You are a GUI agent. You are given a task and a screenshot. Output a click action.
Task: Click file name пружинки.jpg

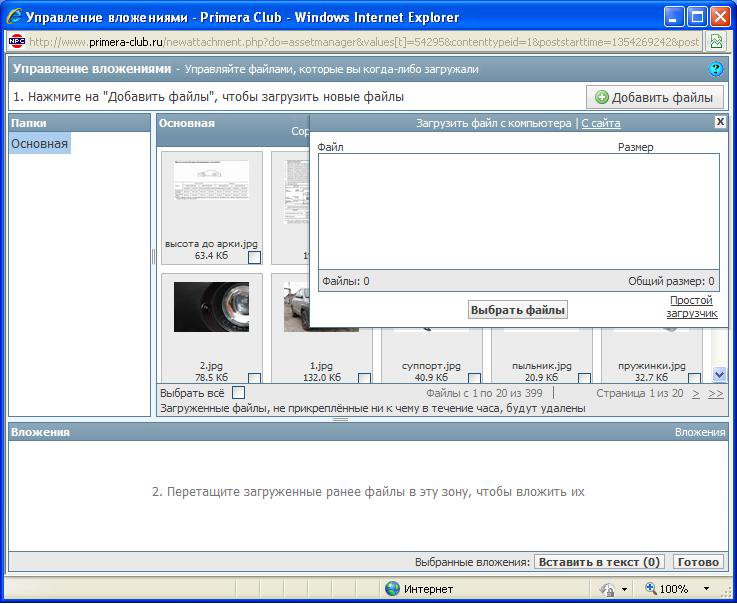pos(651,366)
